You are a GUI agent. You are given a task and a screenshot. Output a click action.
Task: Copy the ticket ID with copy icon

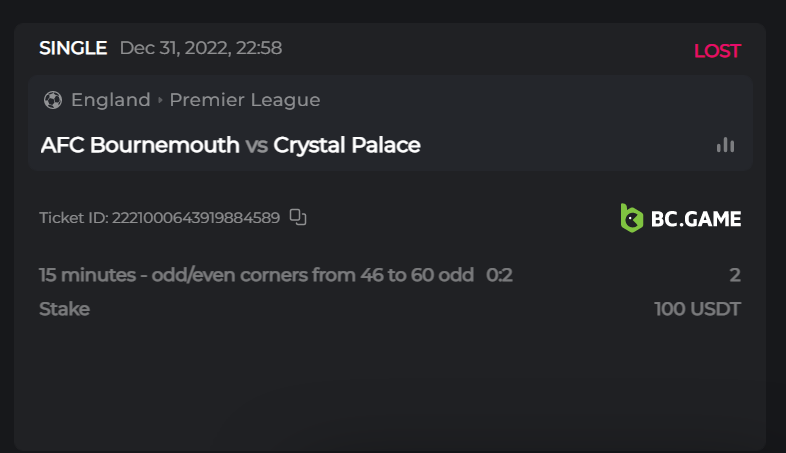coord(297,217)
